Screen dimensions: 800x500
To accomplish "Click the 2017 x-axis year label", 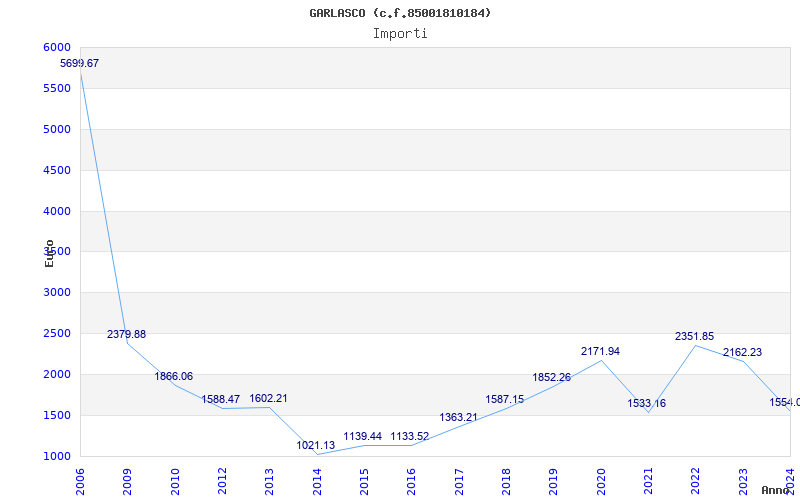I will pos(459,482).
